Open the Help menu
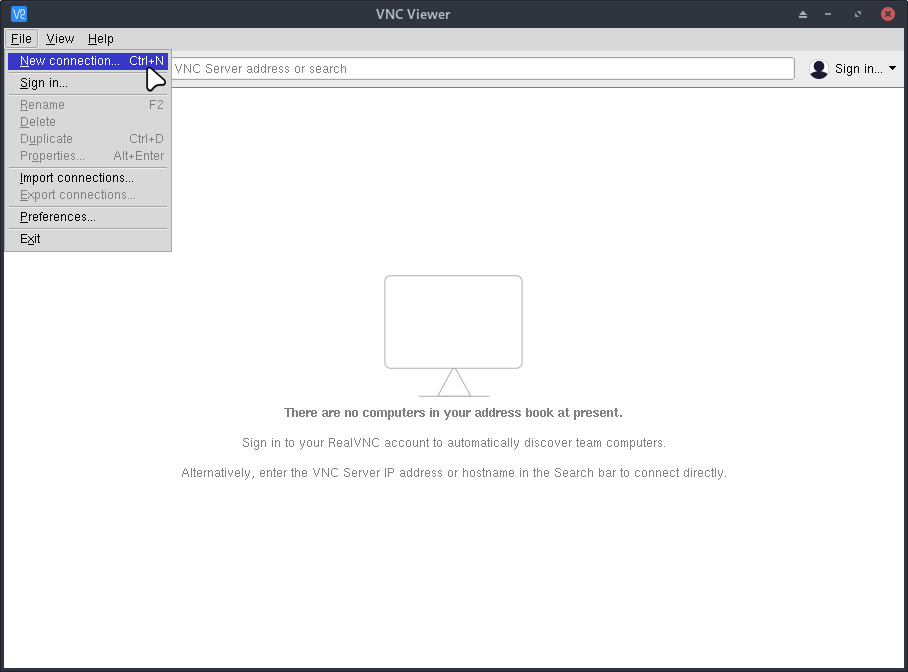 [101, 39]
